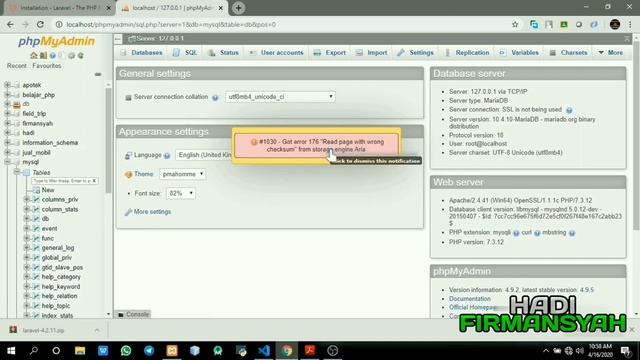Reload the browser page

click(40, 24)
